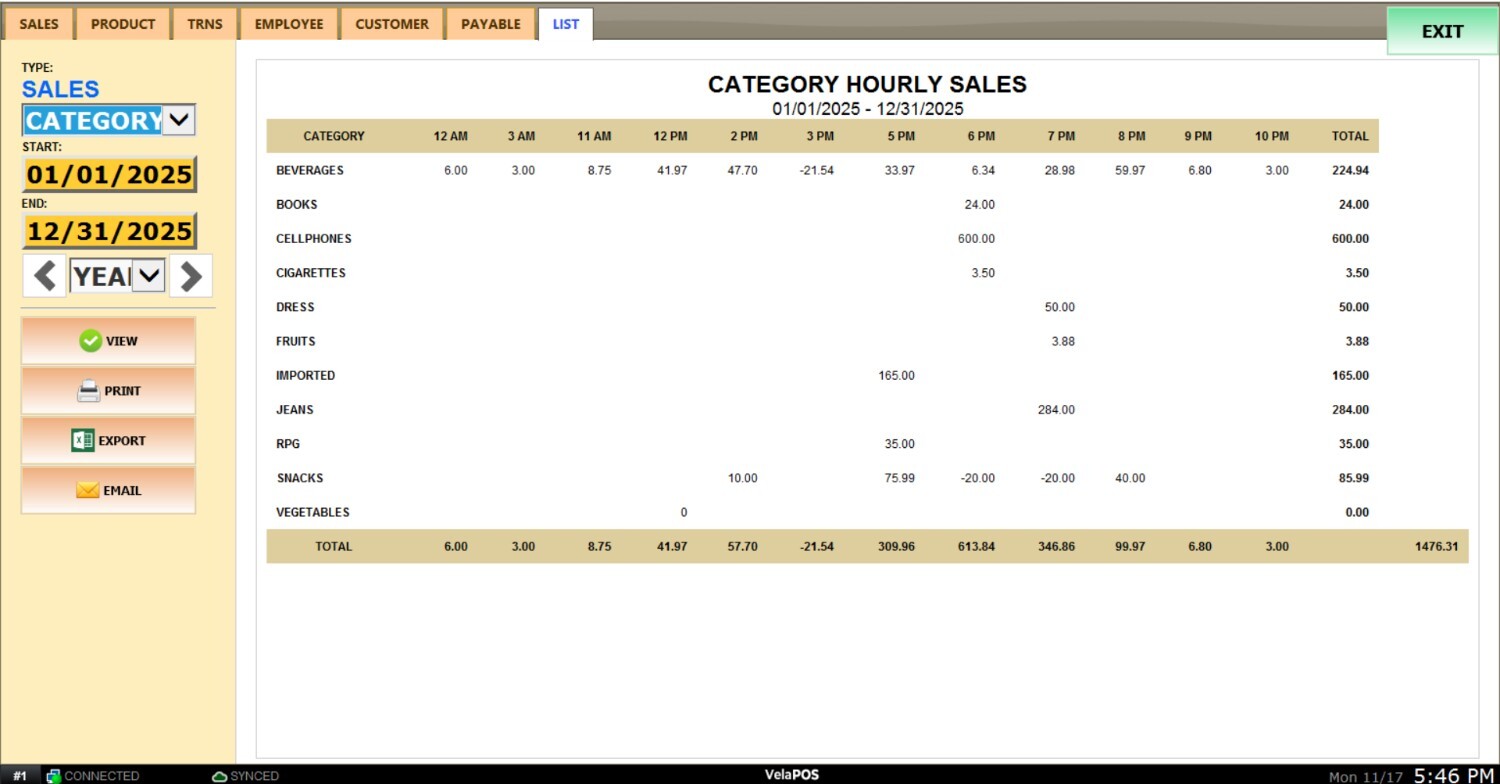Click the end date field 12/31/2025
This screenshot has height=784, width=1500.
click(x=109, y=231)
